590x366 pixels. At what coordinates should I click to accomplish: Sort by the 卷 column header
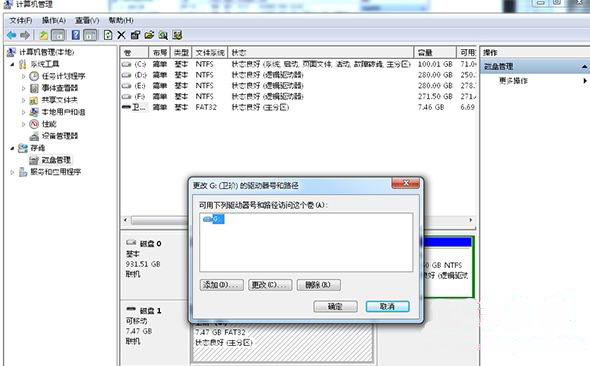pyautogui.click(x=135, y=53)
